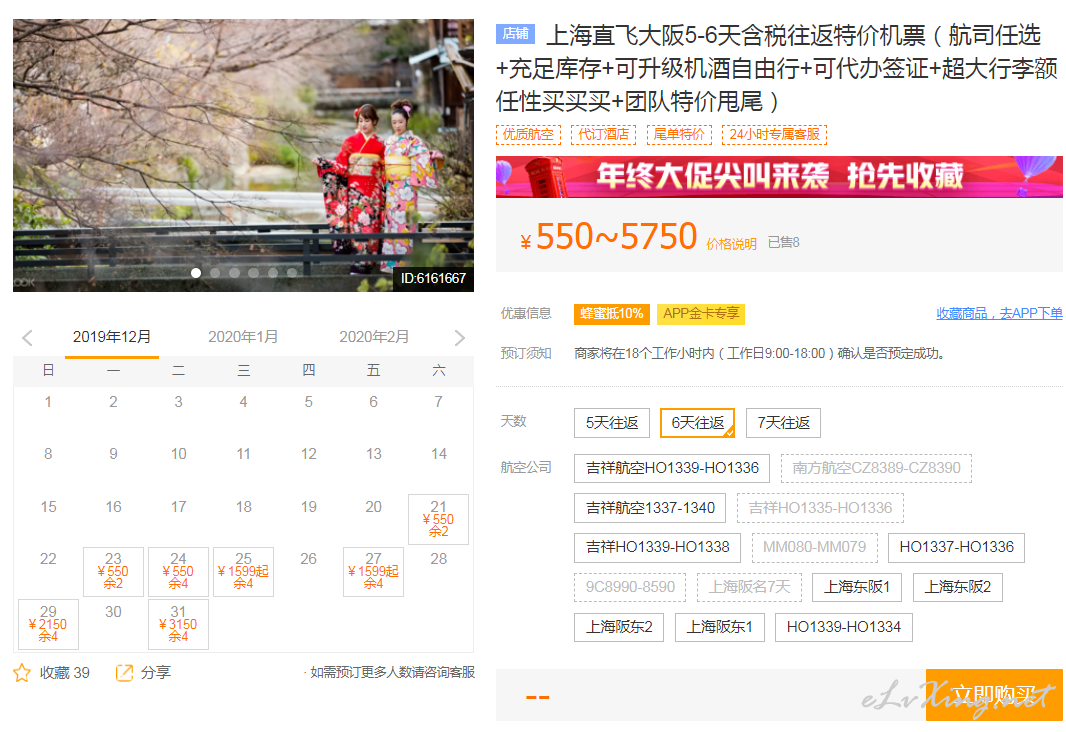Viewport: 1066px width, 732px height.
Task: Pick December 29 priced ¥2150
Action: pyautogui.click(x=48, y=625)
